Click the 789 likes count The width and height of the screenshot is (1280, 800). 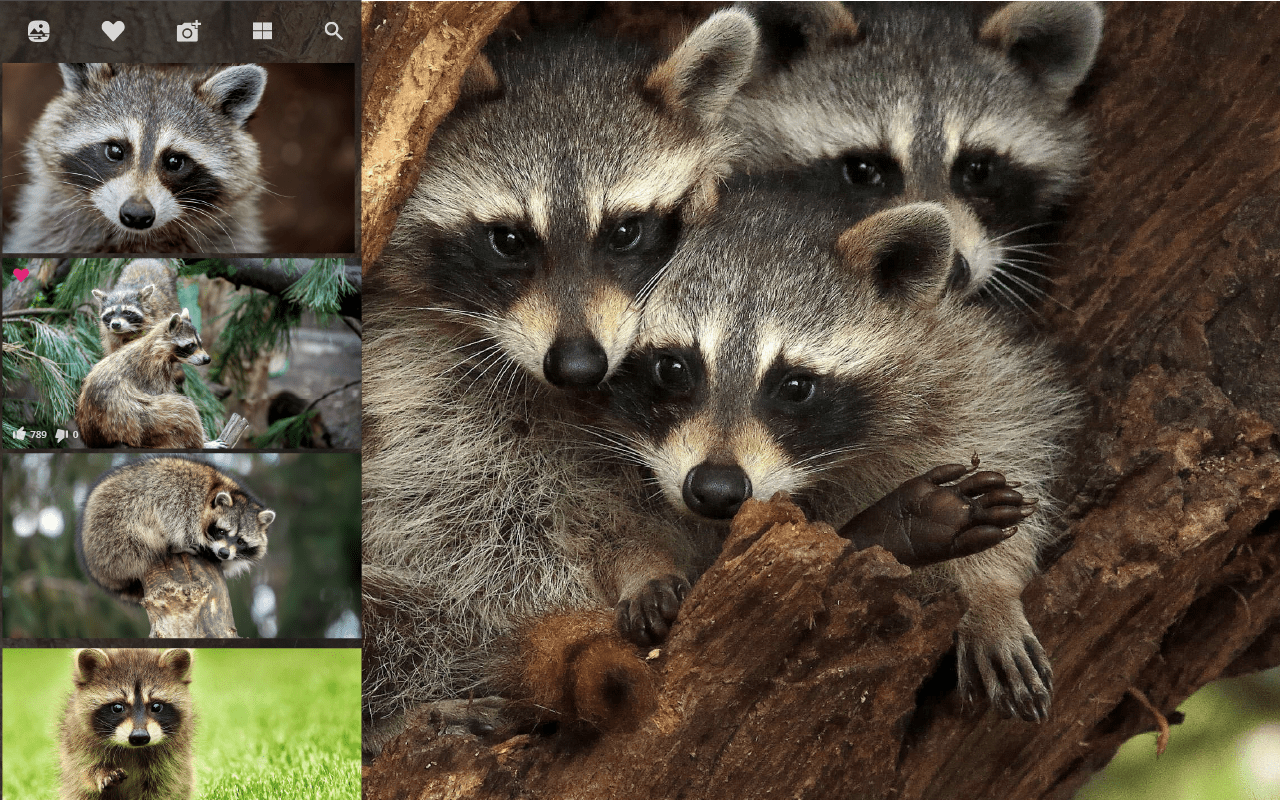click(x=38, y=435)
